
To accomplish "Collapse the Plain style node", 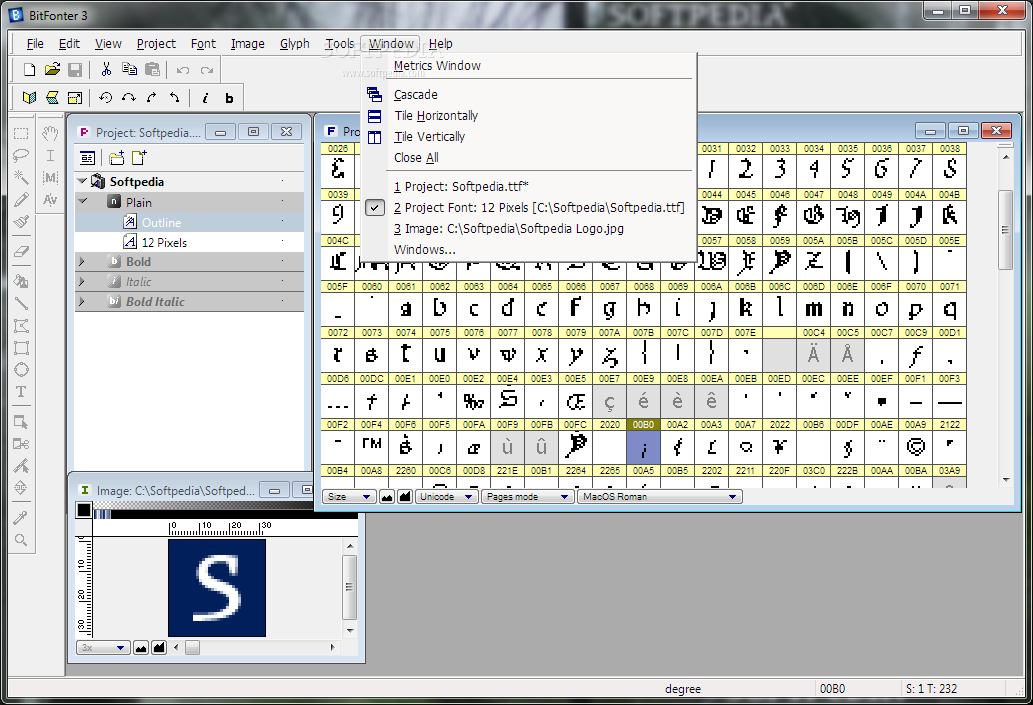I will [82, 201].
